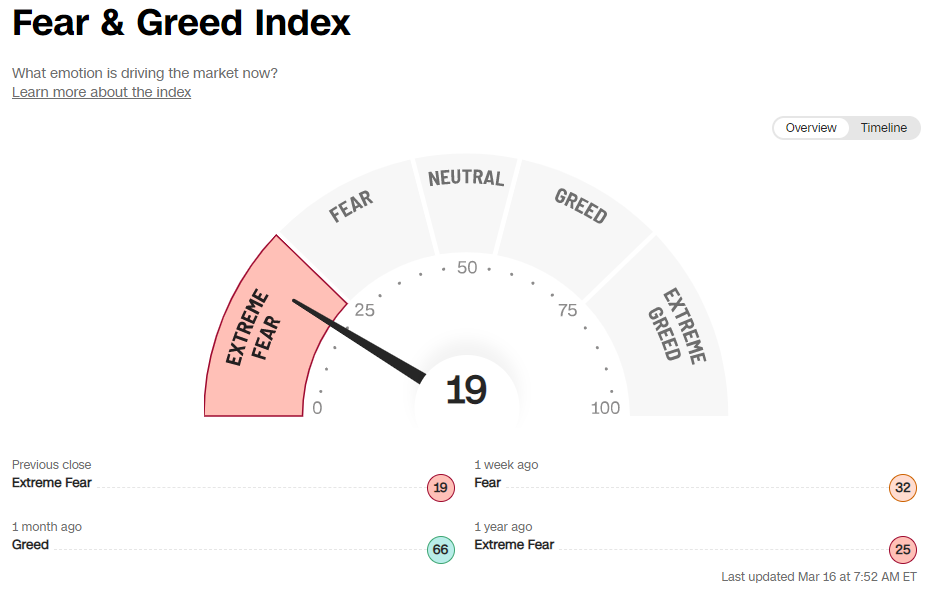Click the orange 1 week ago badge 32
This screenshot has width=931, height=596.
tap(902, 488)
